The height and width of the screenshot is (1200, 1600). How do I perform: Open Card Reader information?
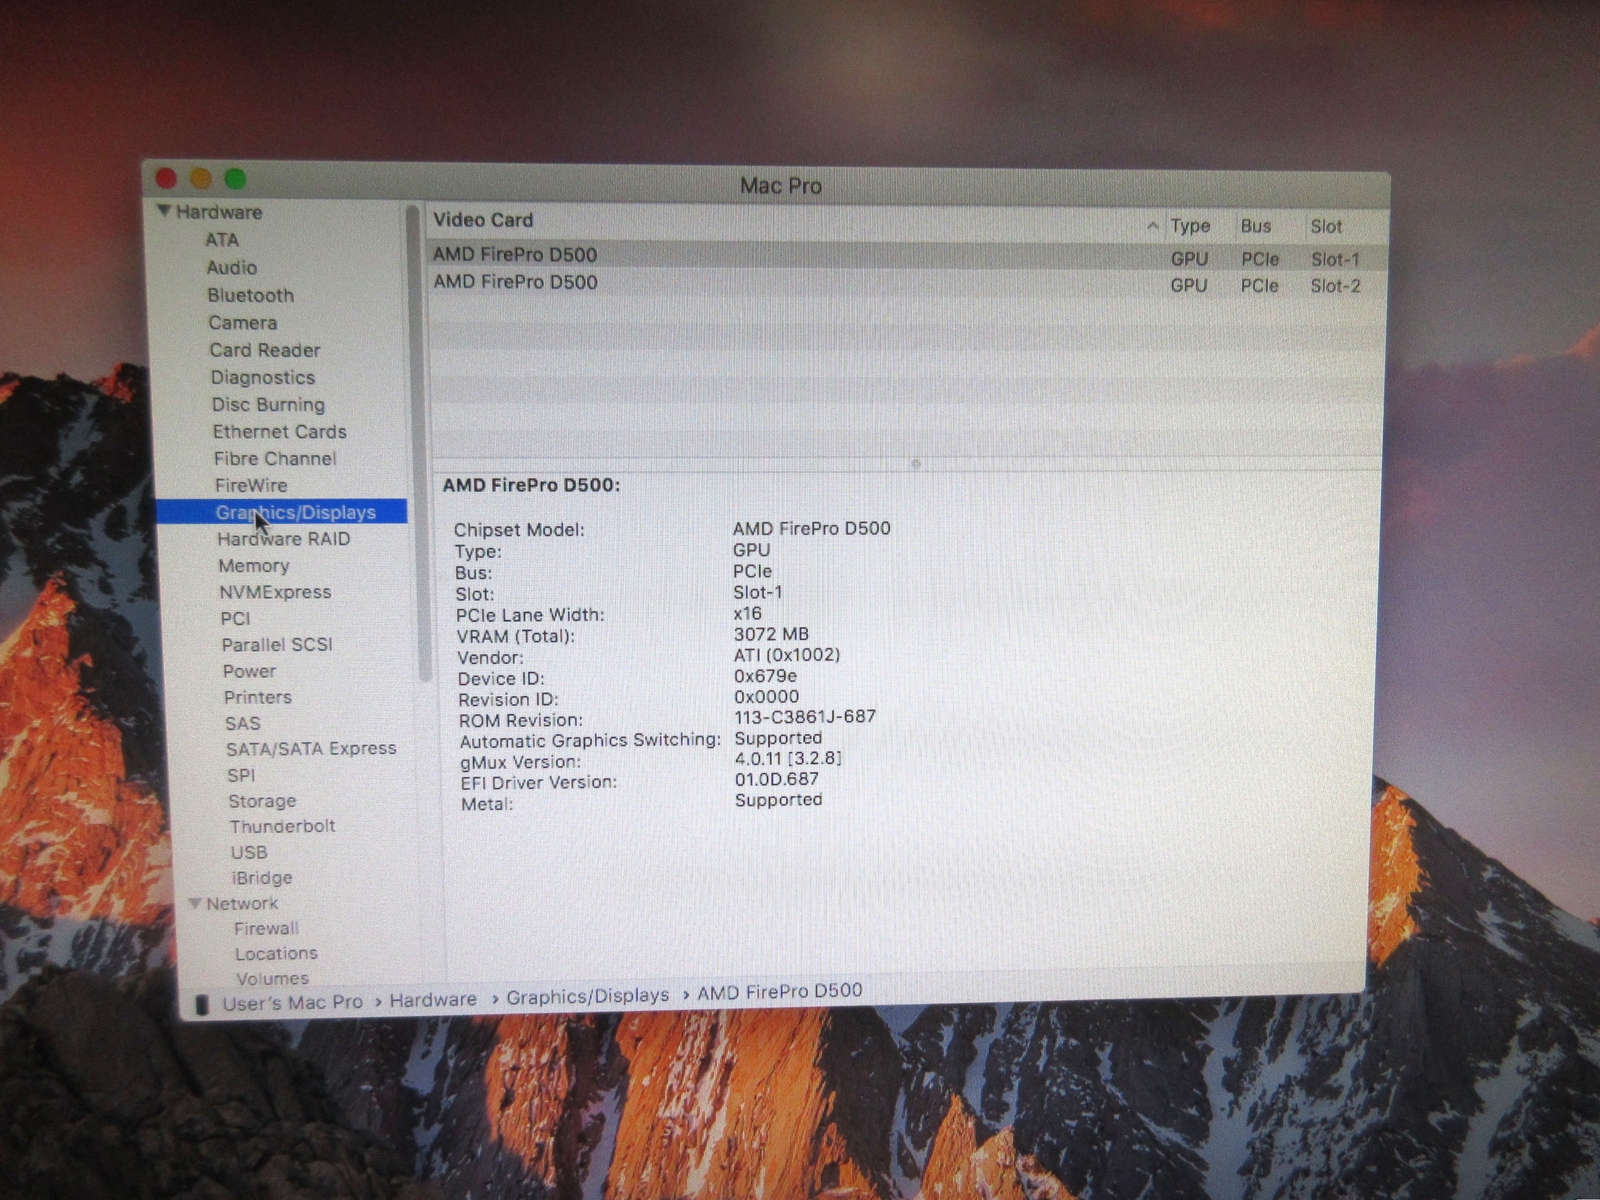[264, 350]
